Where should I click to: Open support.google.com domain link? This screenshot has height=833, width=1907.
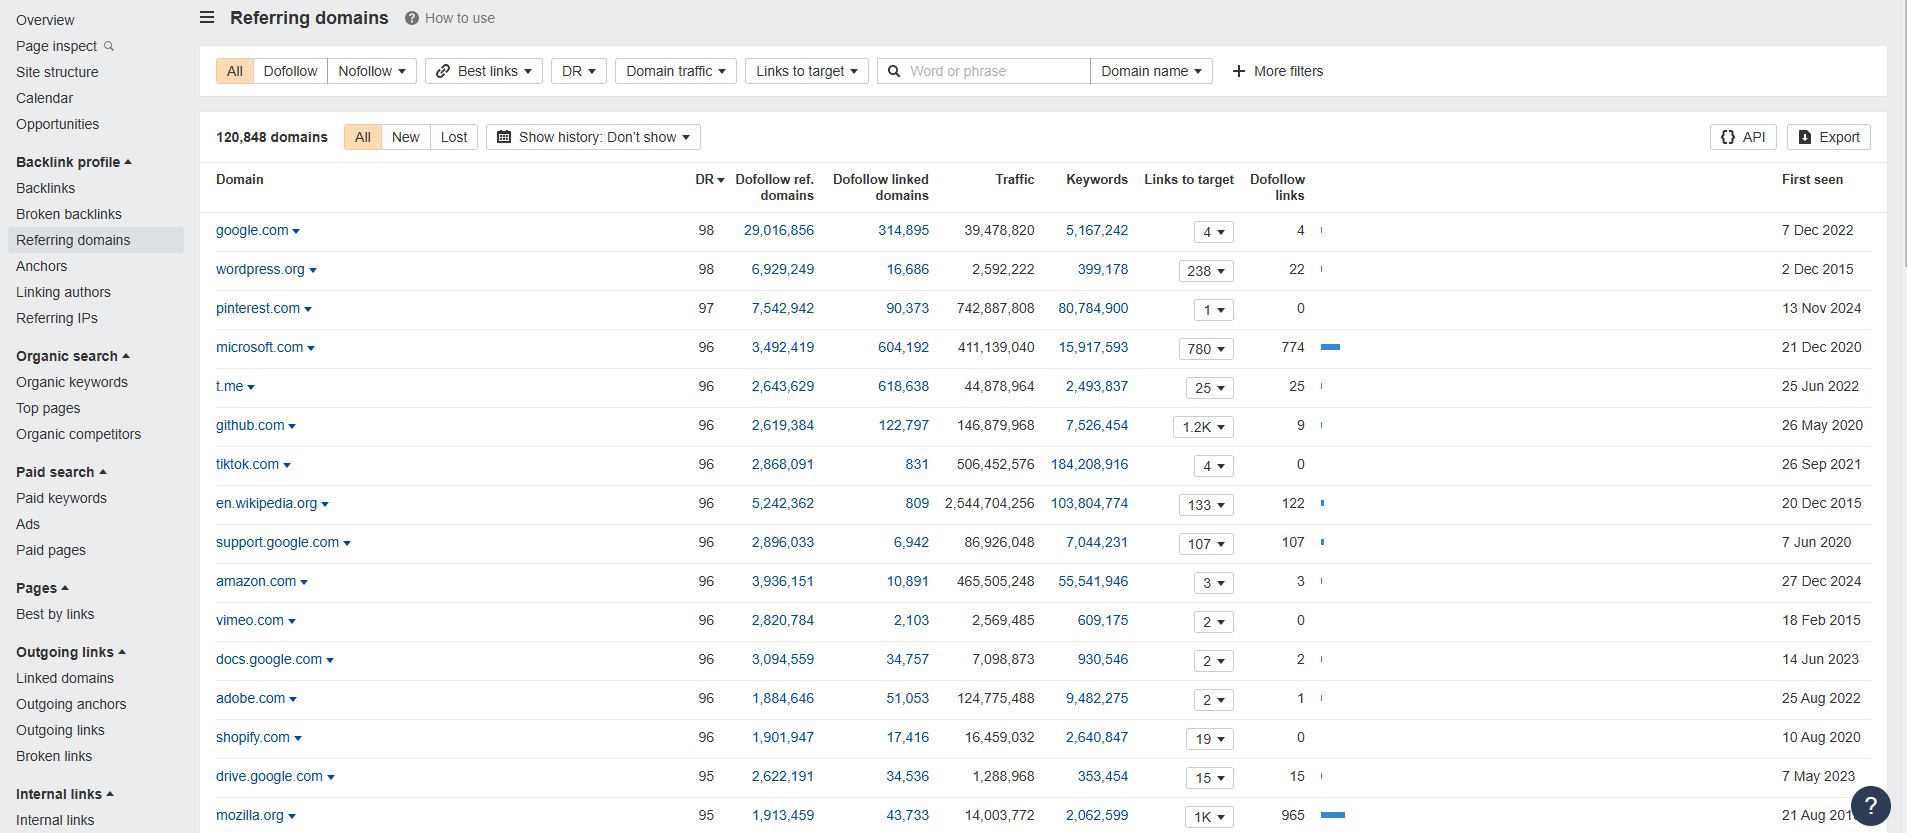(277, 542)
